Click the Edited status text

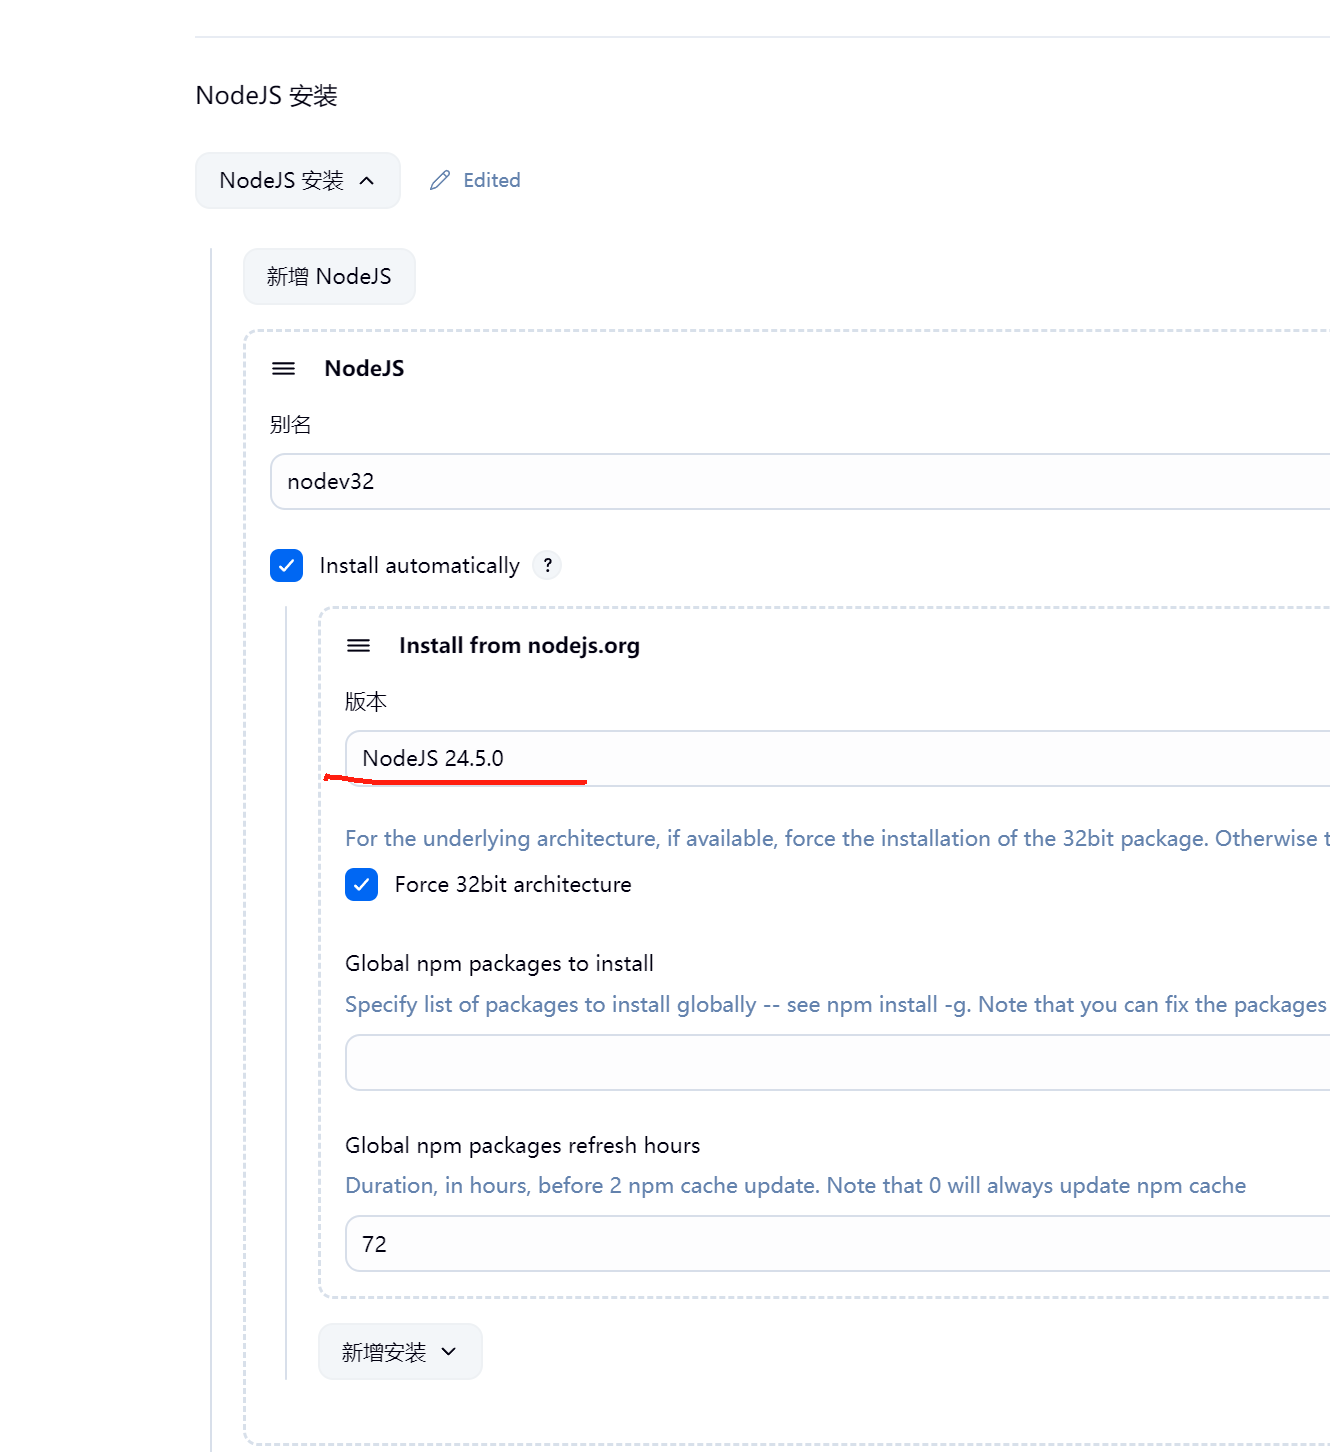click(491, 180)
